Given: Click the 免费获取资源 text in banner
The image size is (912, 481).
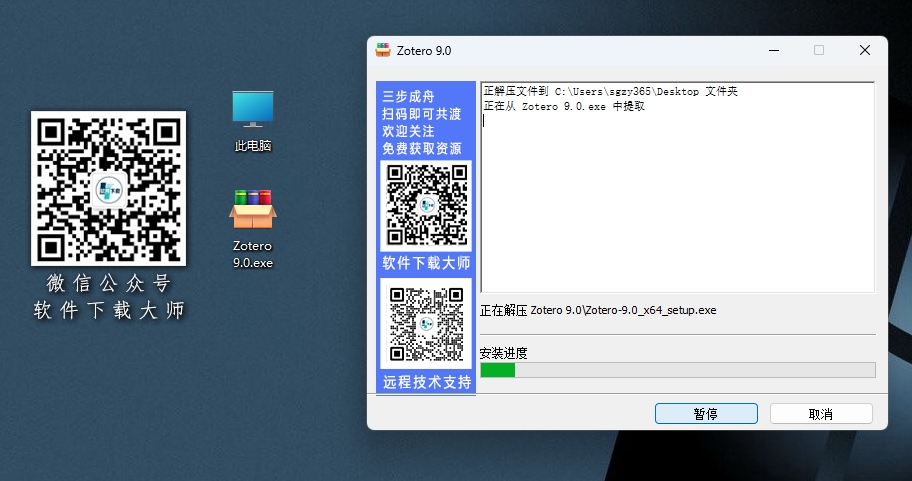Looking at the screenshot, I should (x=422, y=149).
